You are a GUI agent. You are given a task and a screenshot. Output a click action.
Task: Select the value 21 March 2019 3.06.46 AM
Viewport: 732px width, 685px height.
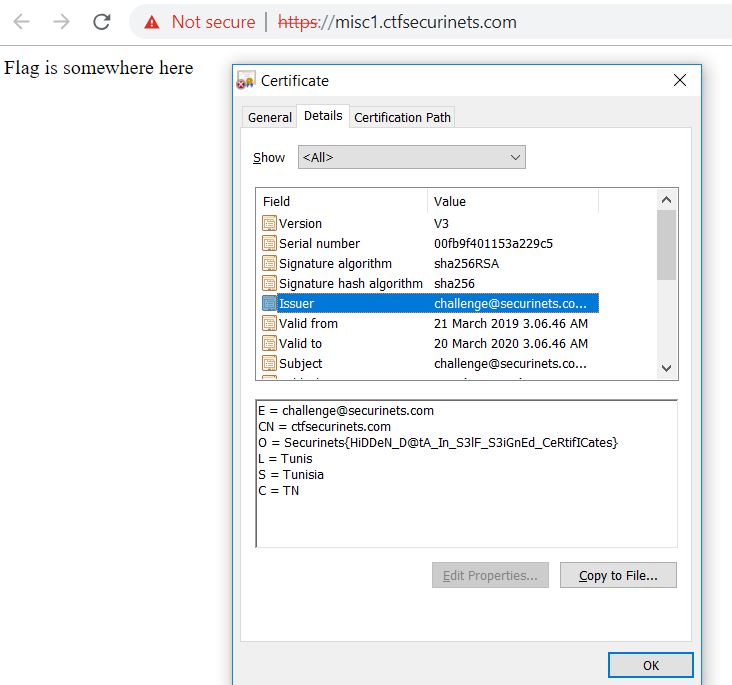511,323
